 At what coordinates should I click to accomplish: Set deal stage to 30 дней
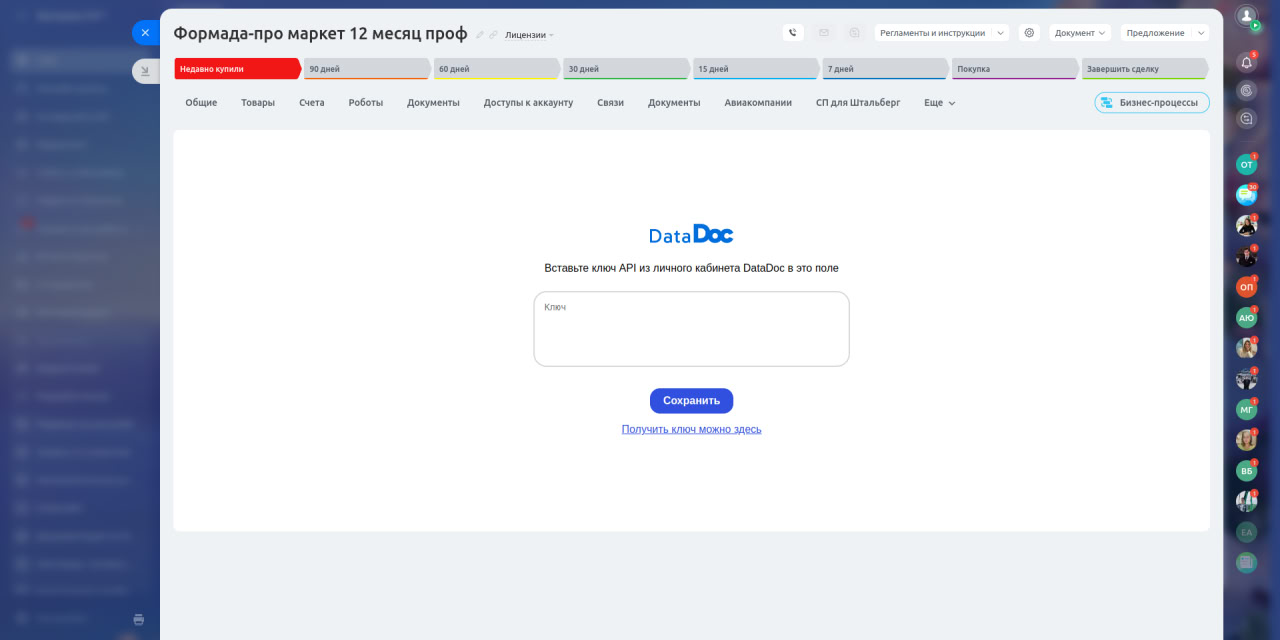(x=626, y=69)
